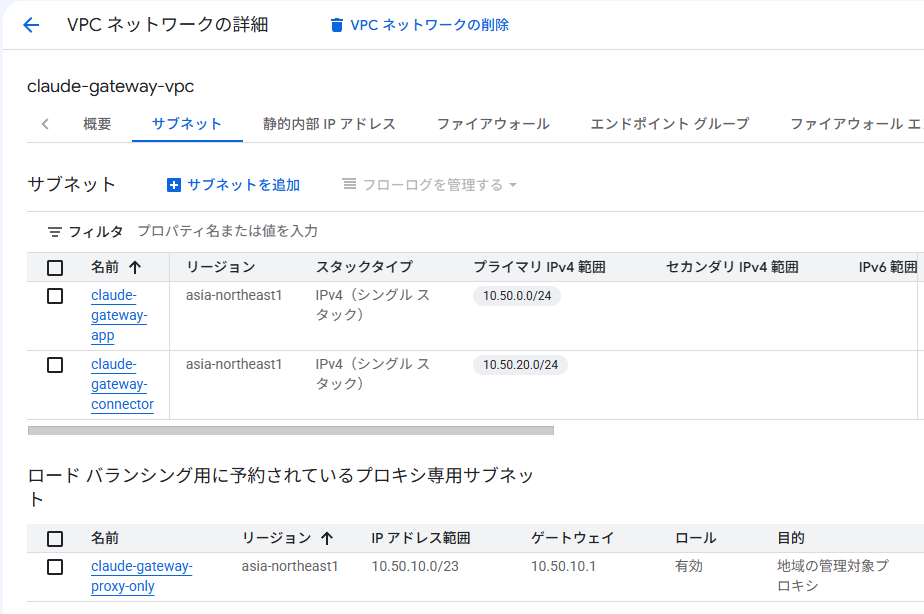Open the claude-gateway-app subnet link
Image resolution: width=924 pixels, height=614 pixels.
tap(118, 315)
